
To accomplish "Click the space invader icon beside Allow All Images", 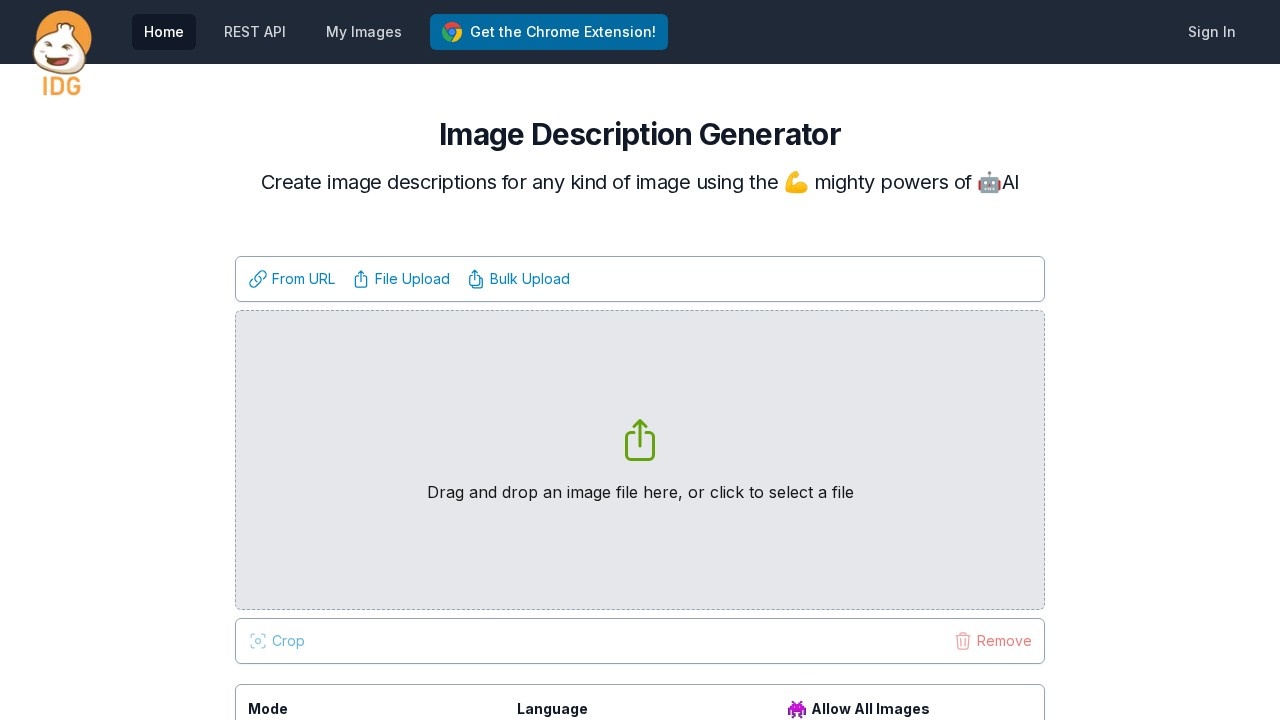I will [797, 709].
